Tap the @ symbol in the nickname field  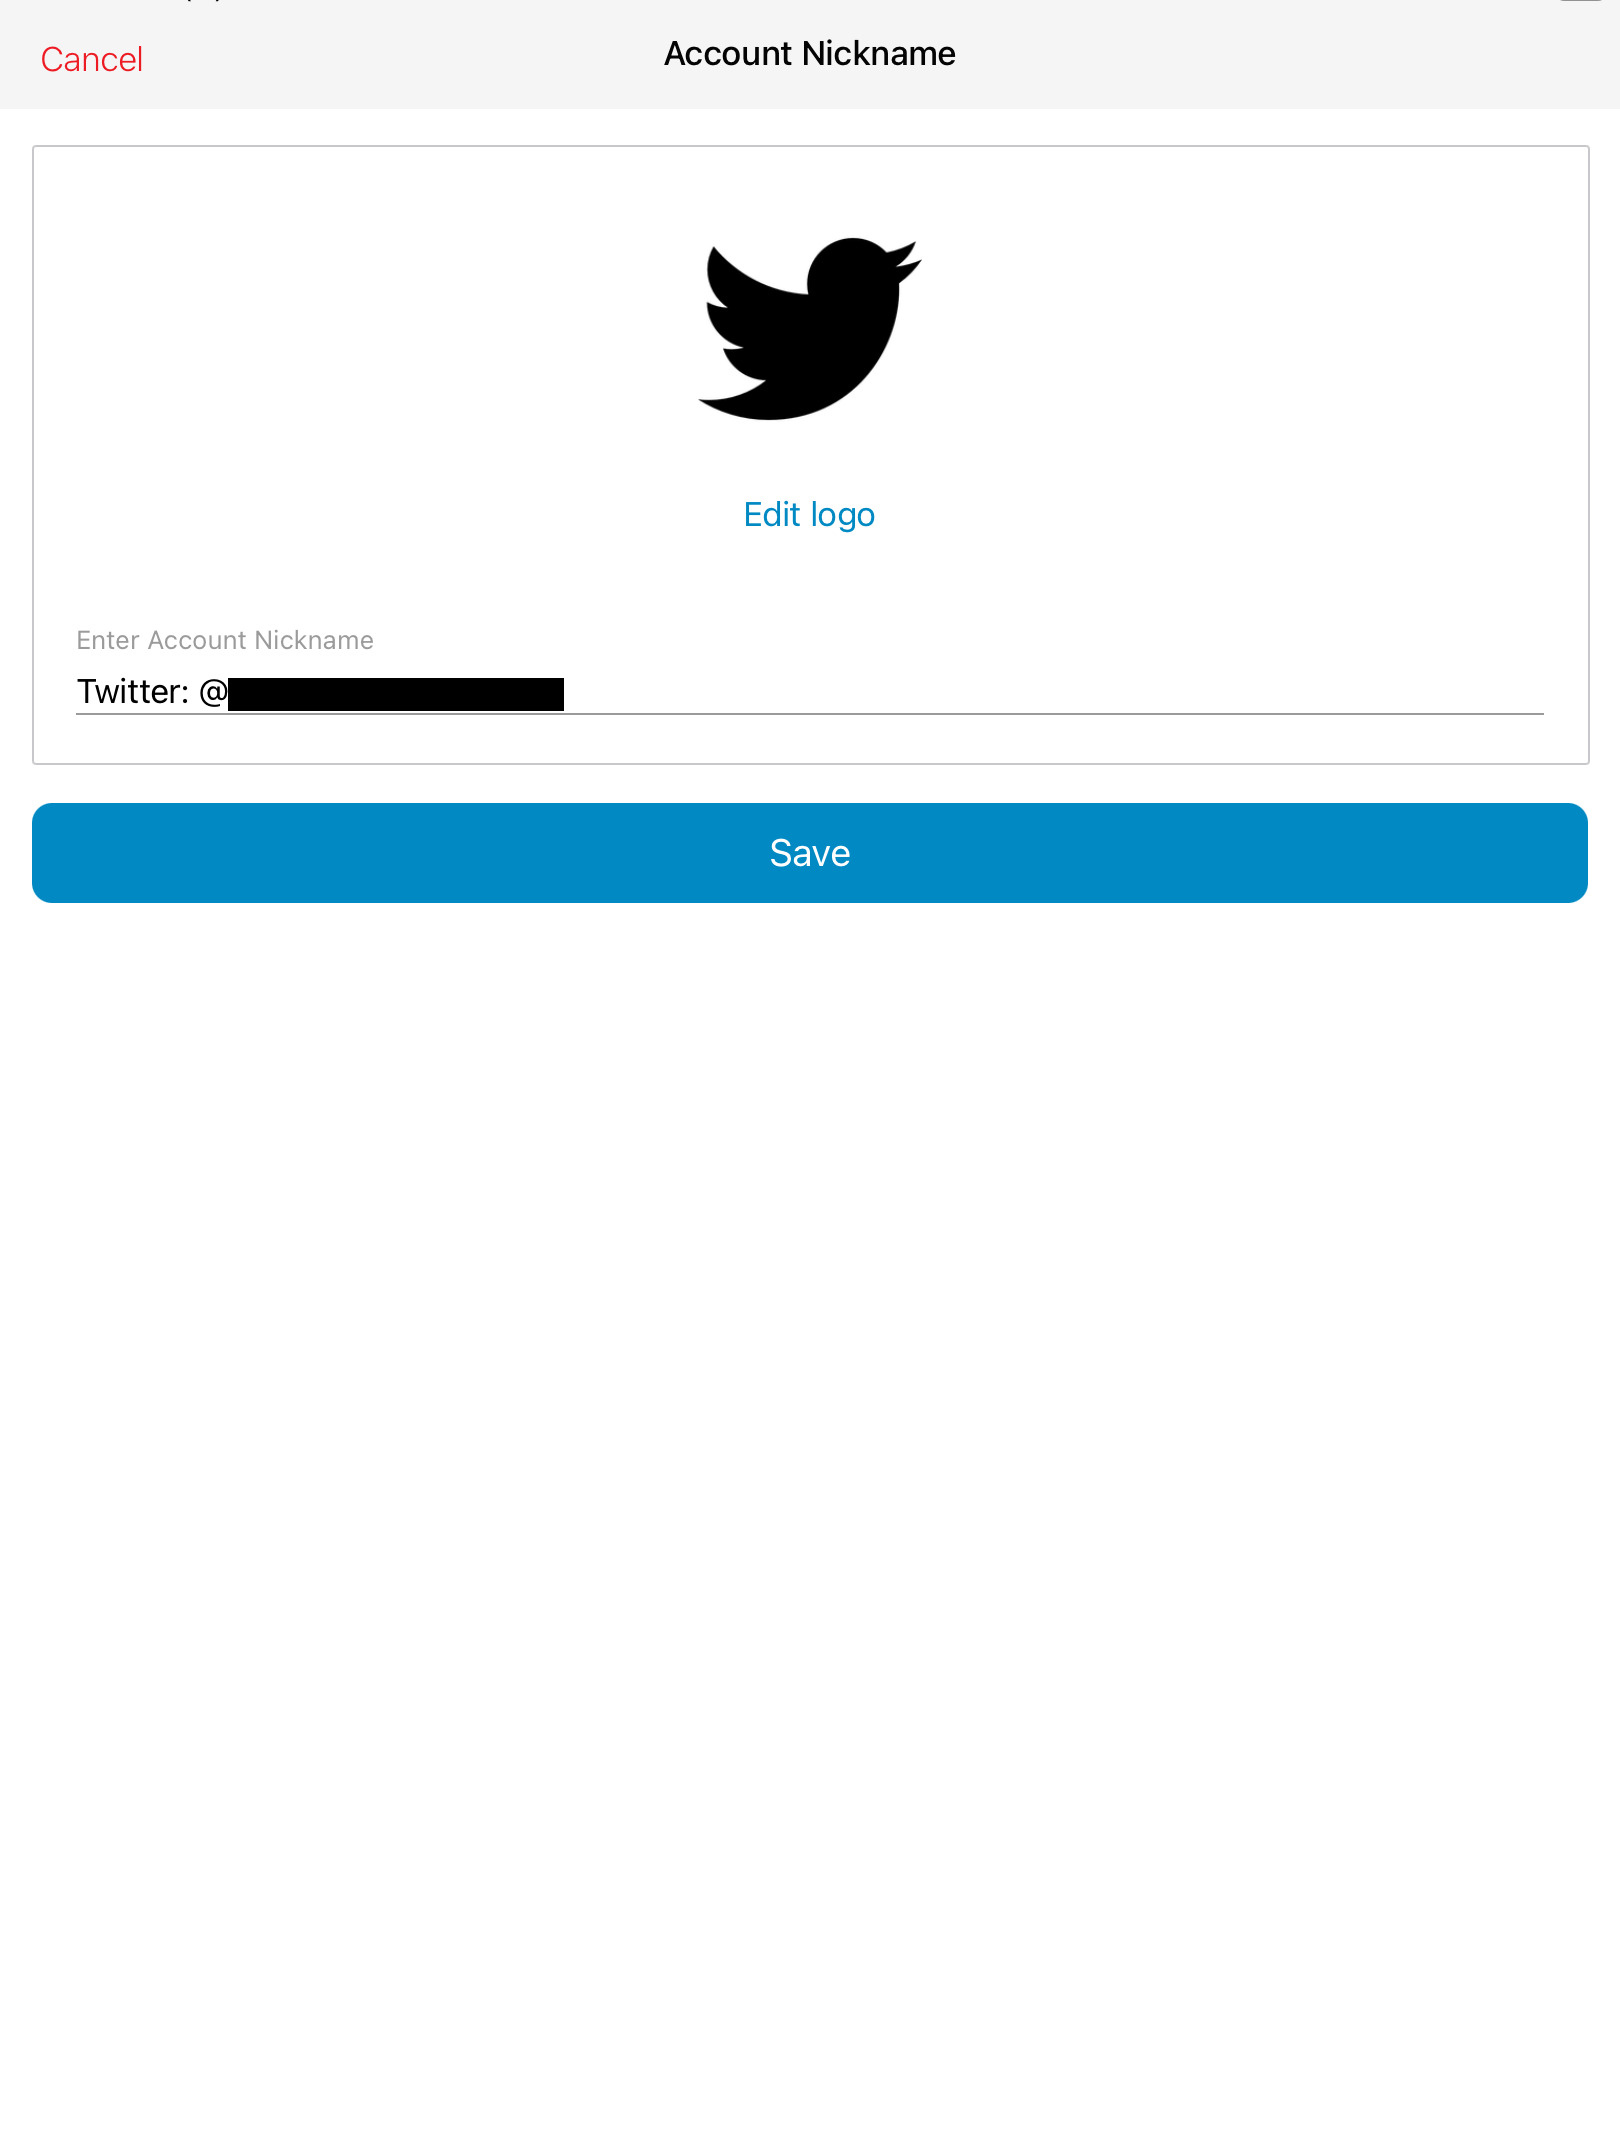pyautogui.click(x=214, y=692)
